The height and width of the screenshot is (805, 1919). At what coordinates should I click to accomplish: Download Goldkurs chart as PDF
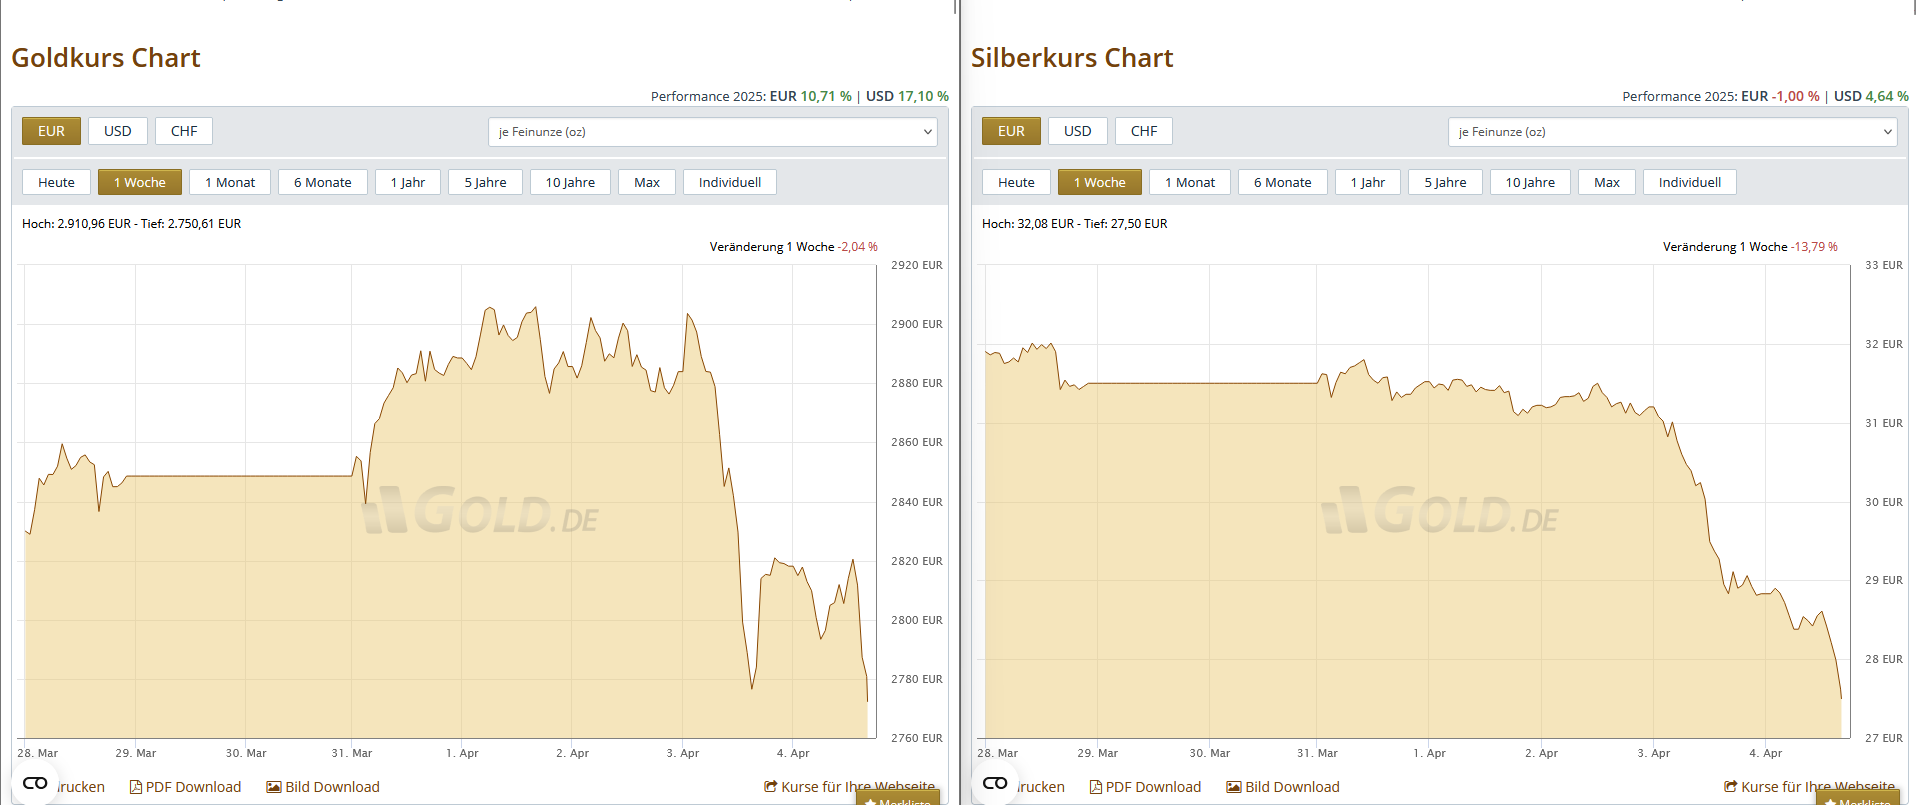(x=186, y=787)
